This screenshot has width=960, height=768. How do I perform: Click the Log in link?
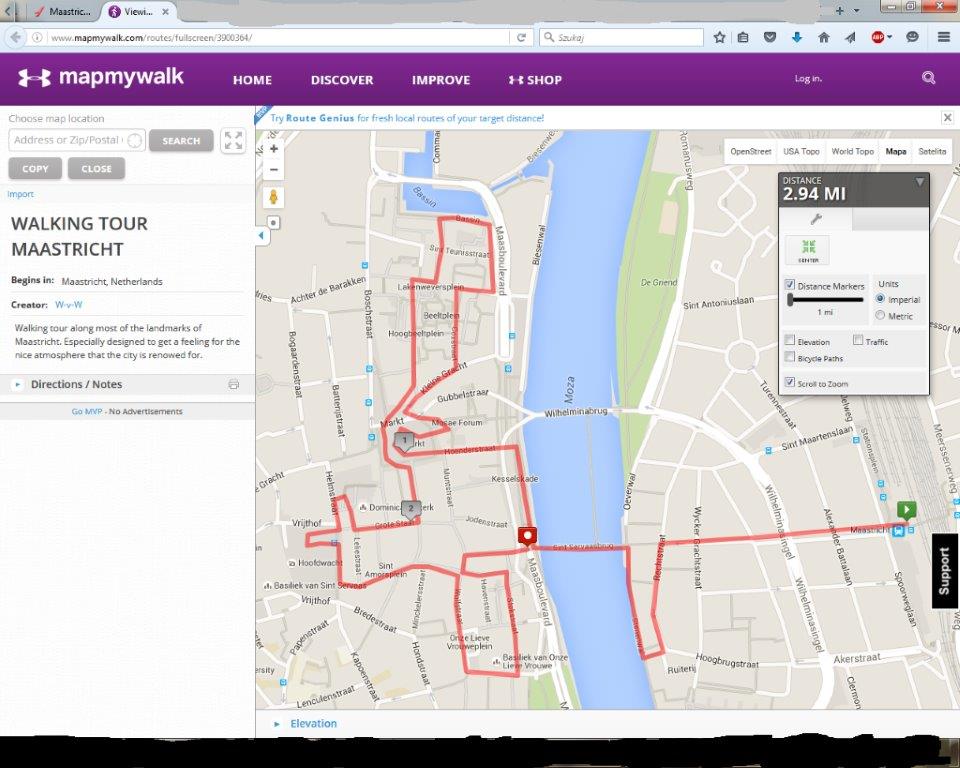(808, 78)
